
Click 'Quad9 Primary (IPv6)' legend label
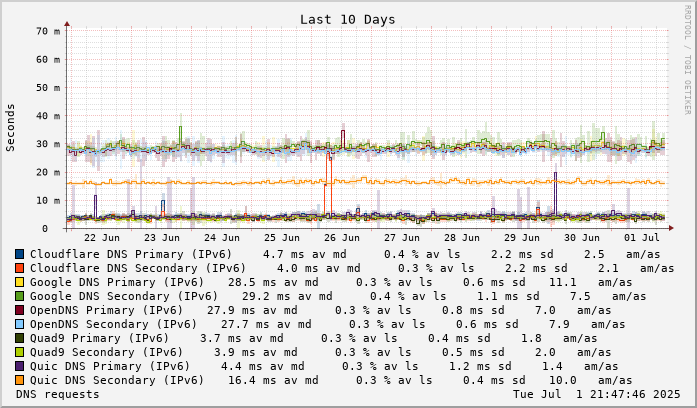pos(100,338)
